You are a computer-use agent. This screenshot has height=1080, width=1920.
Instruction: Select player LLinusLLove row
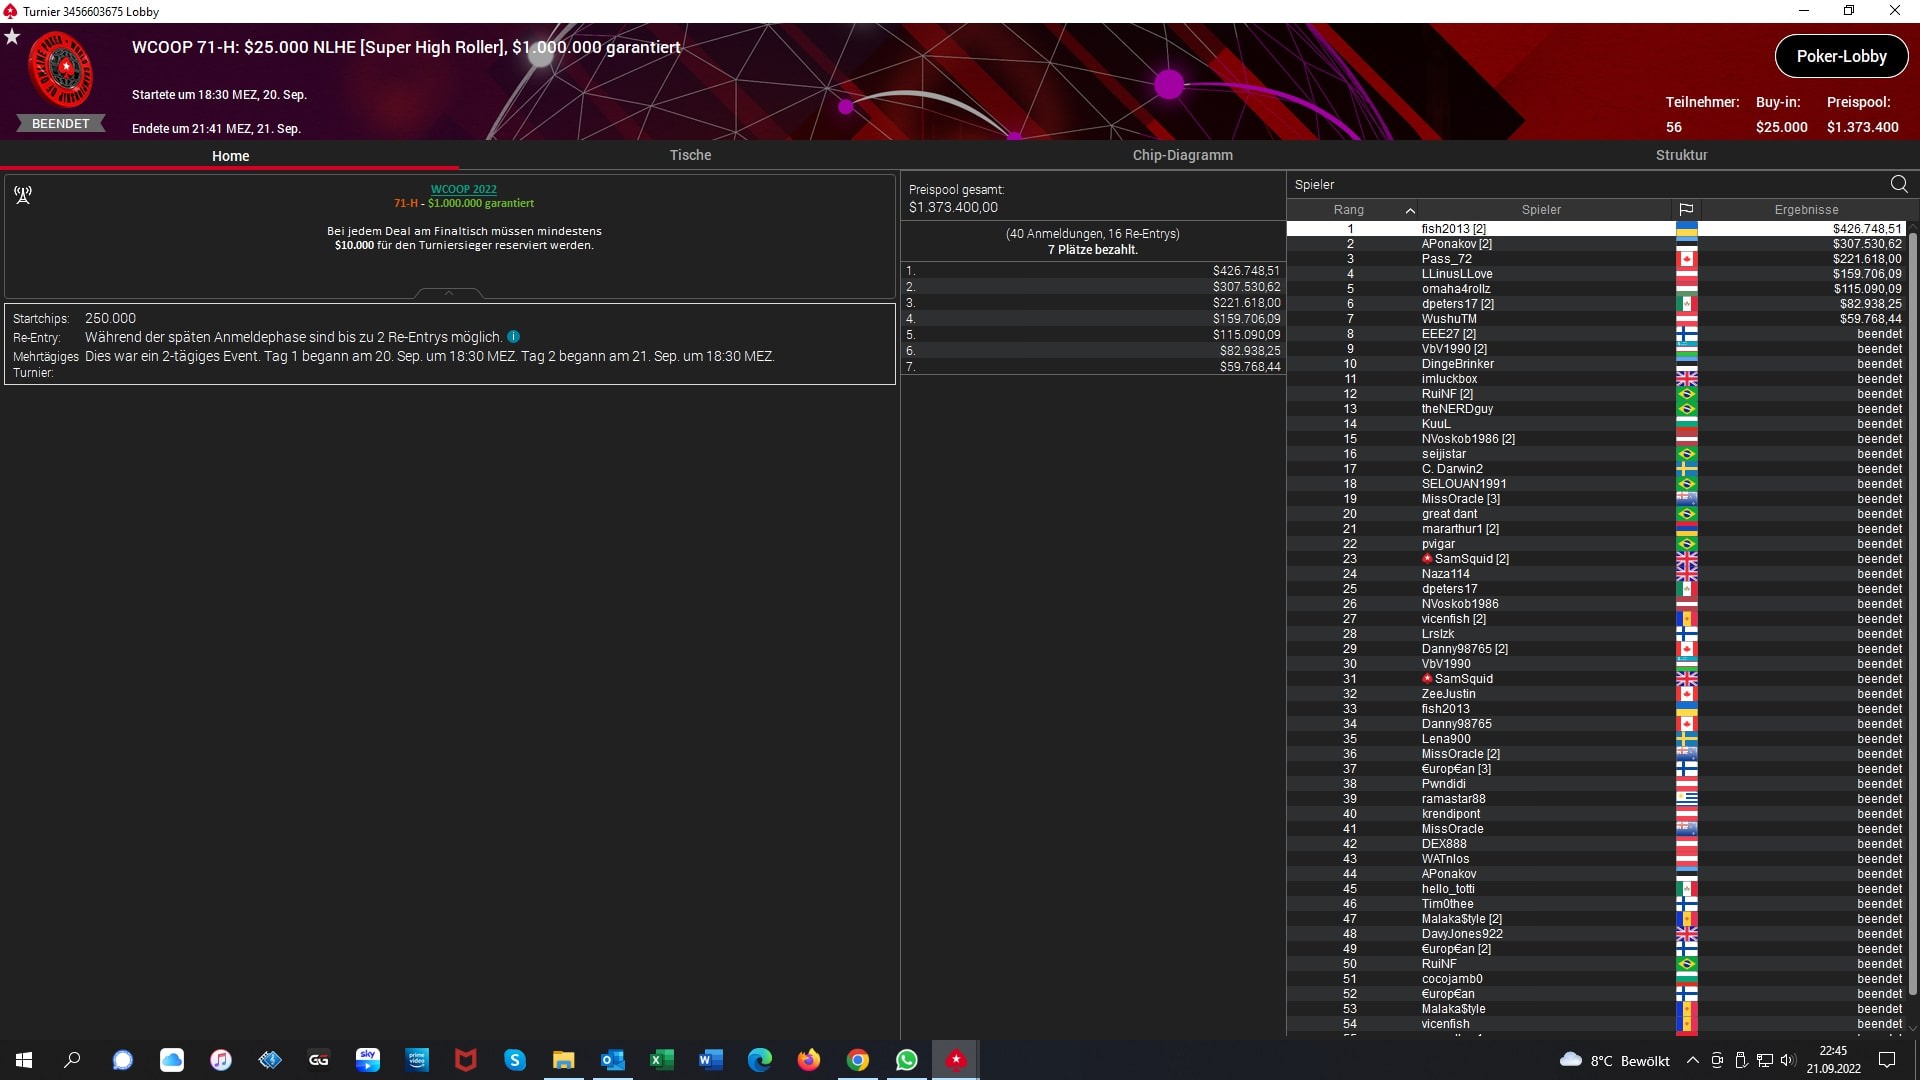[x=1596, y=274]
